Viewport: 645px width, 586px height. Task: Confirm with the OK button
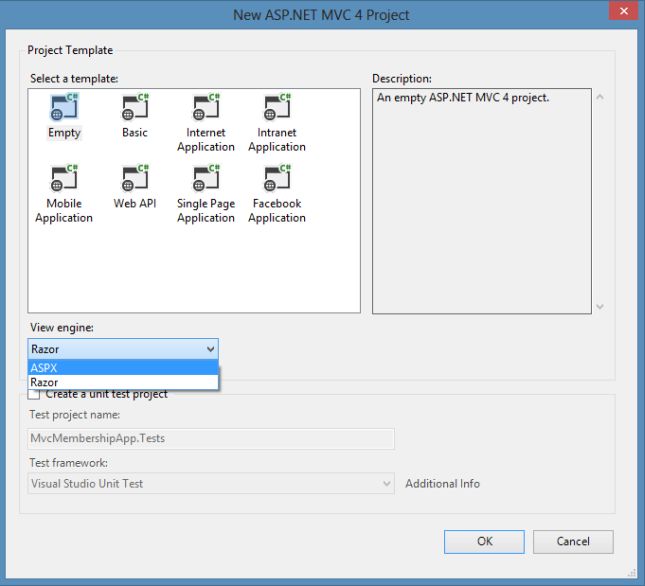(x=484, y=542)
